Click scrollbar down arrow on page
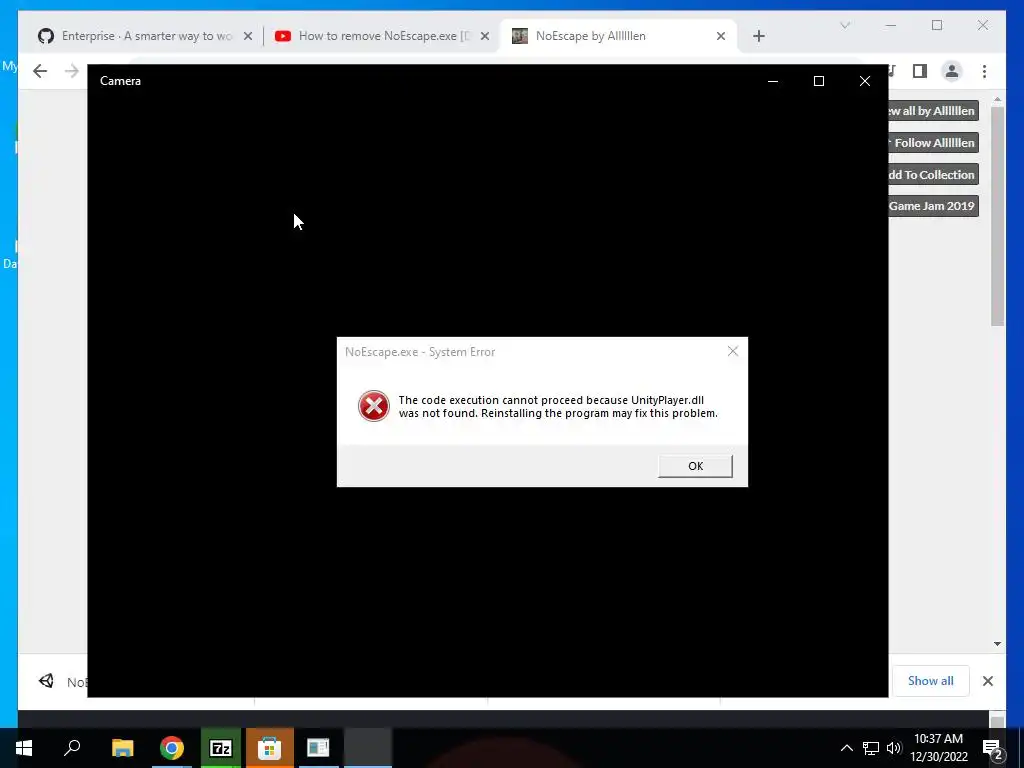The width and height of the screenshot is (1024, 768). tap(997, 644)
